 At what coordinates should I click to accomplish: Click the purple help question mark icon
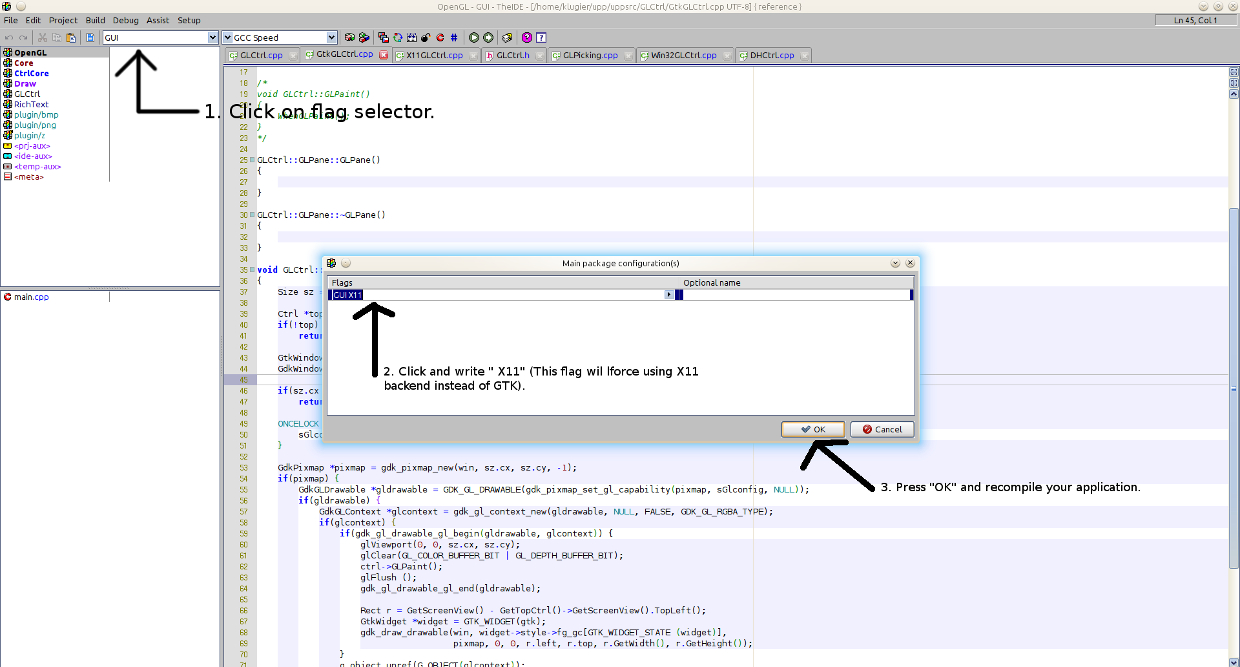[527, 38]
